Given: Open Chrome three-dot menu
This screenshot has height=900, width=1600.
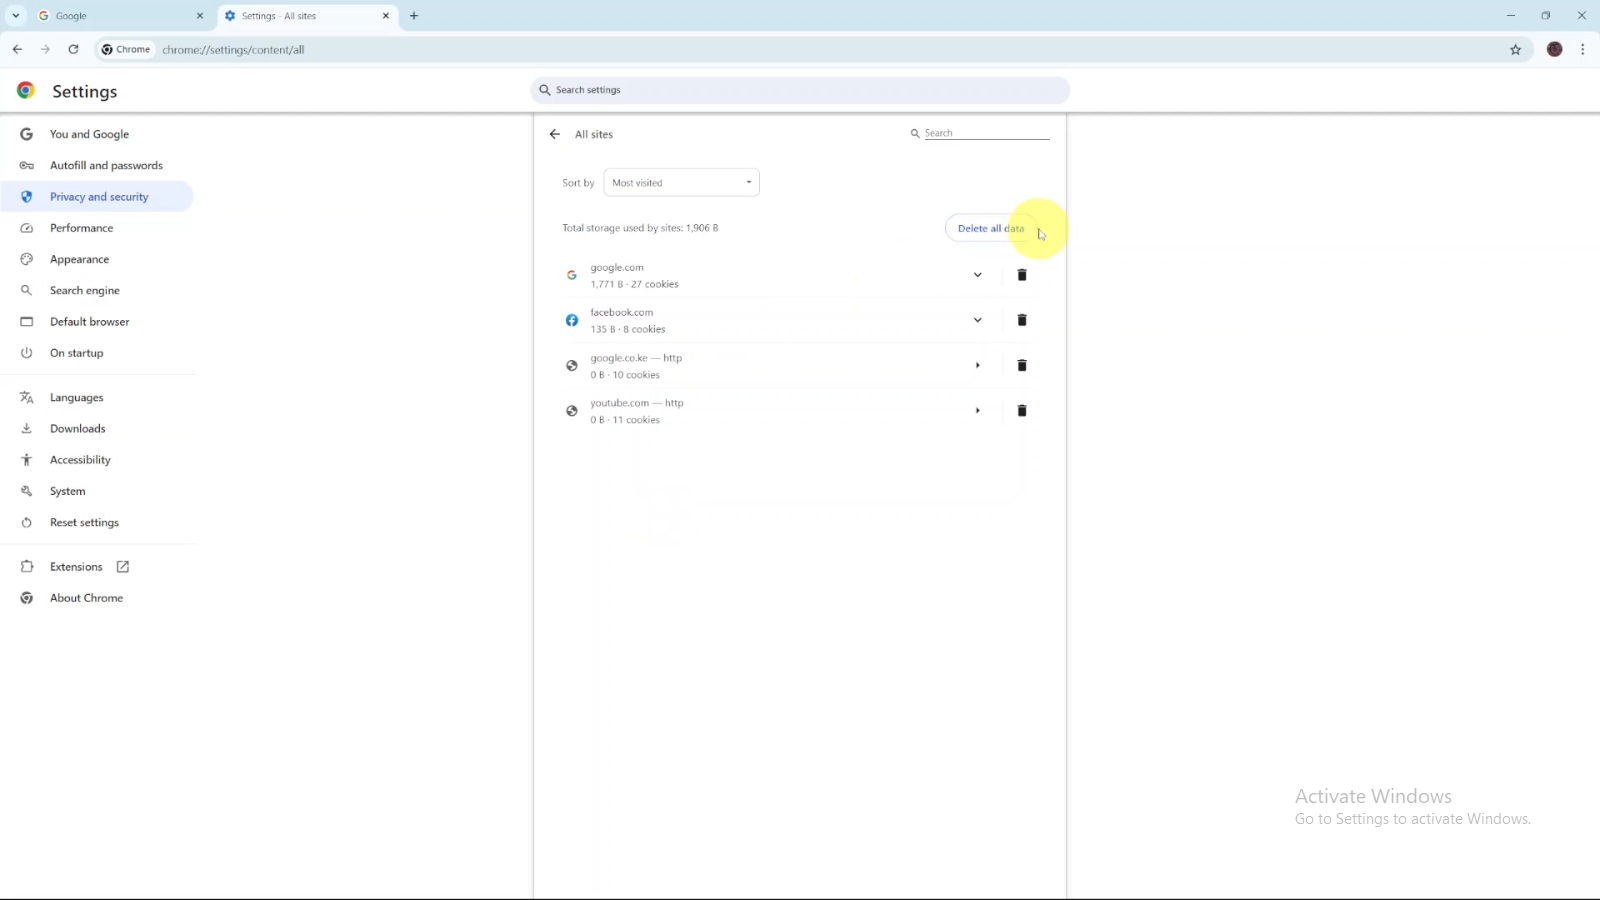Looking at the screenshot, I should point(1583,49).
